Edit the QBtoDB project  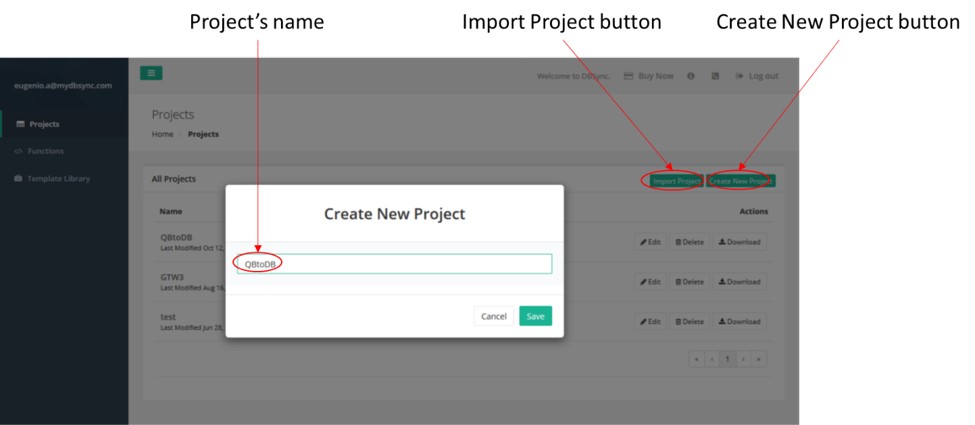[650, 242]
